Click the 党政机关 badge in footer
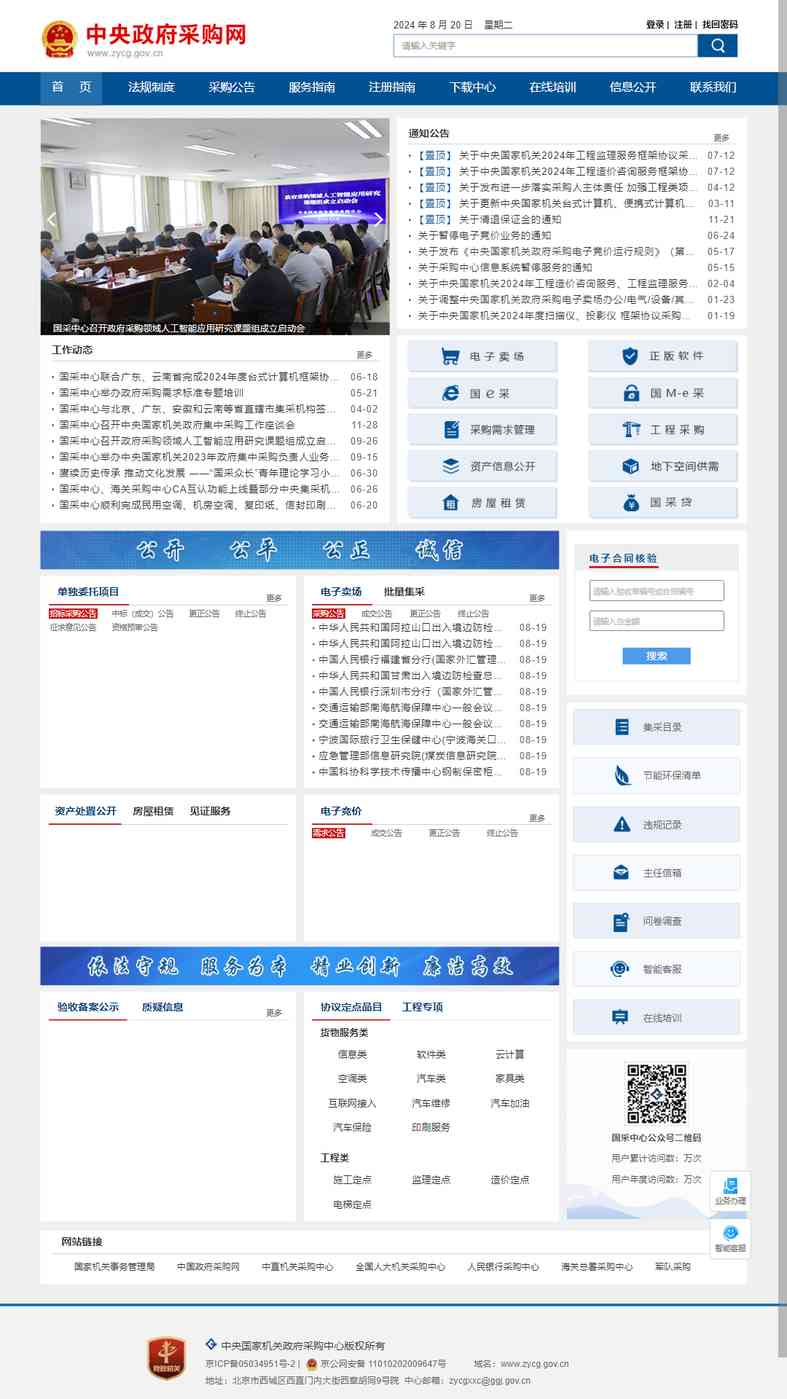 pyautogui.click(x=167, y=1358)
